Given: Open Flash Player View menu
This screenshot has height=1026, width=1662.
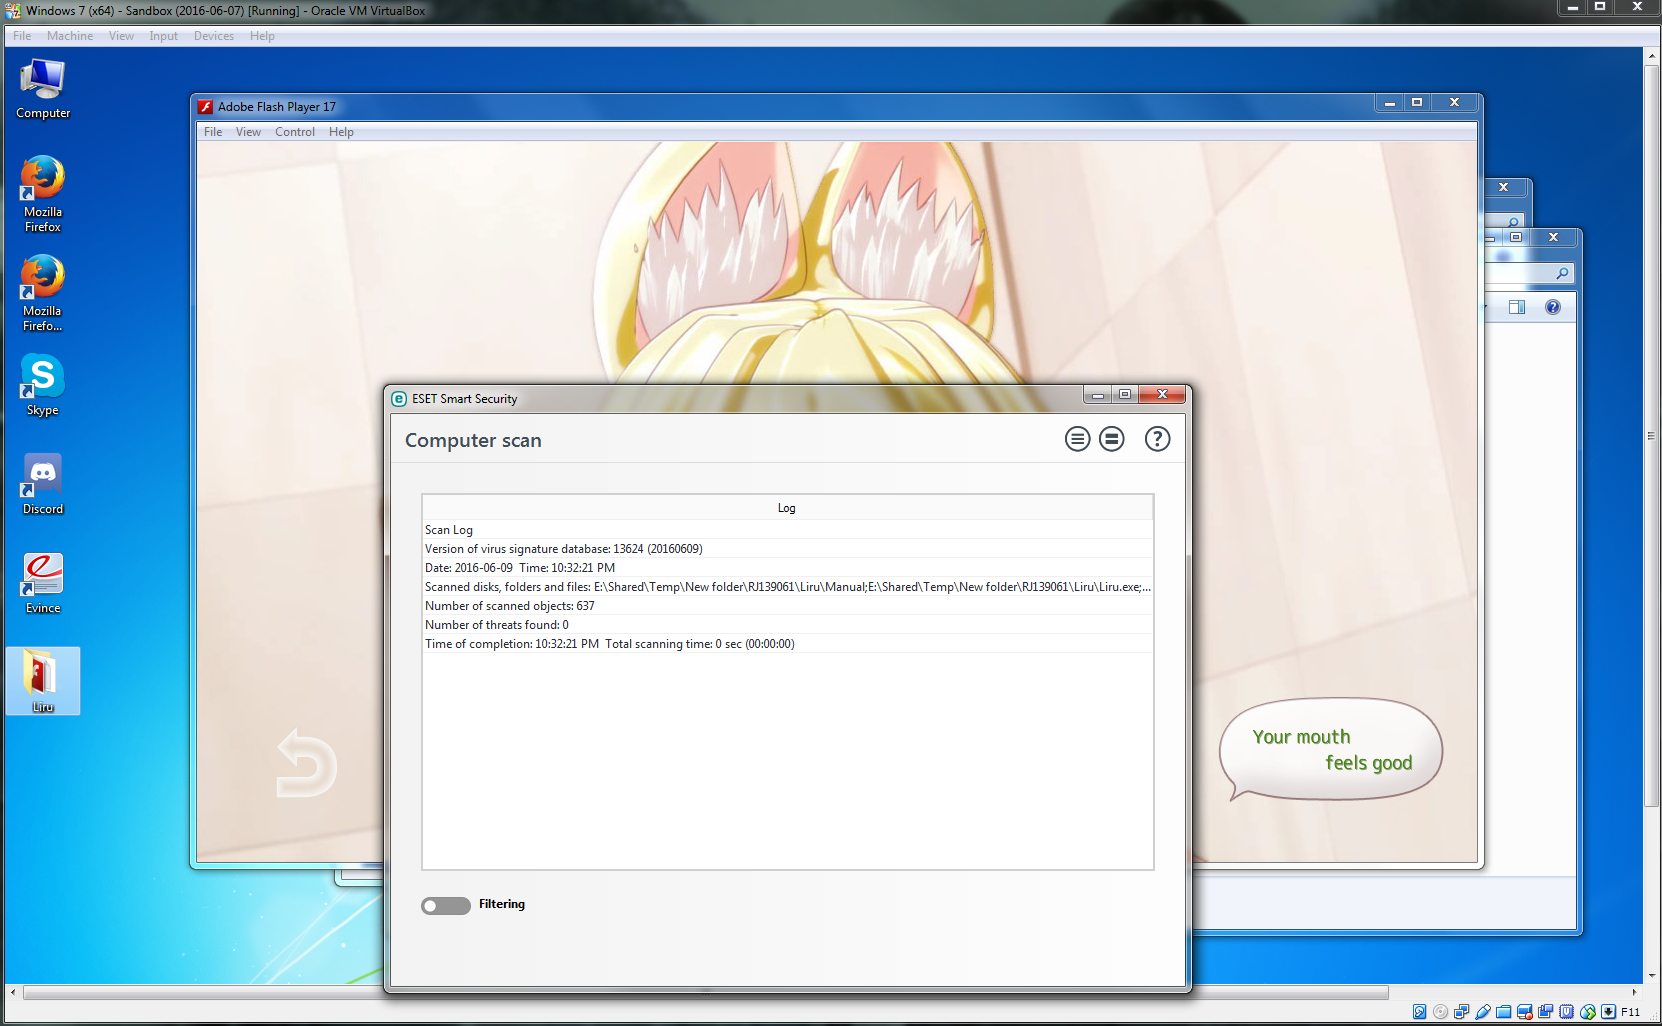Looking at the screenshot, I should pyautogui.click(x=248, y=132).
